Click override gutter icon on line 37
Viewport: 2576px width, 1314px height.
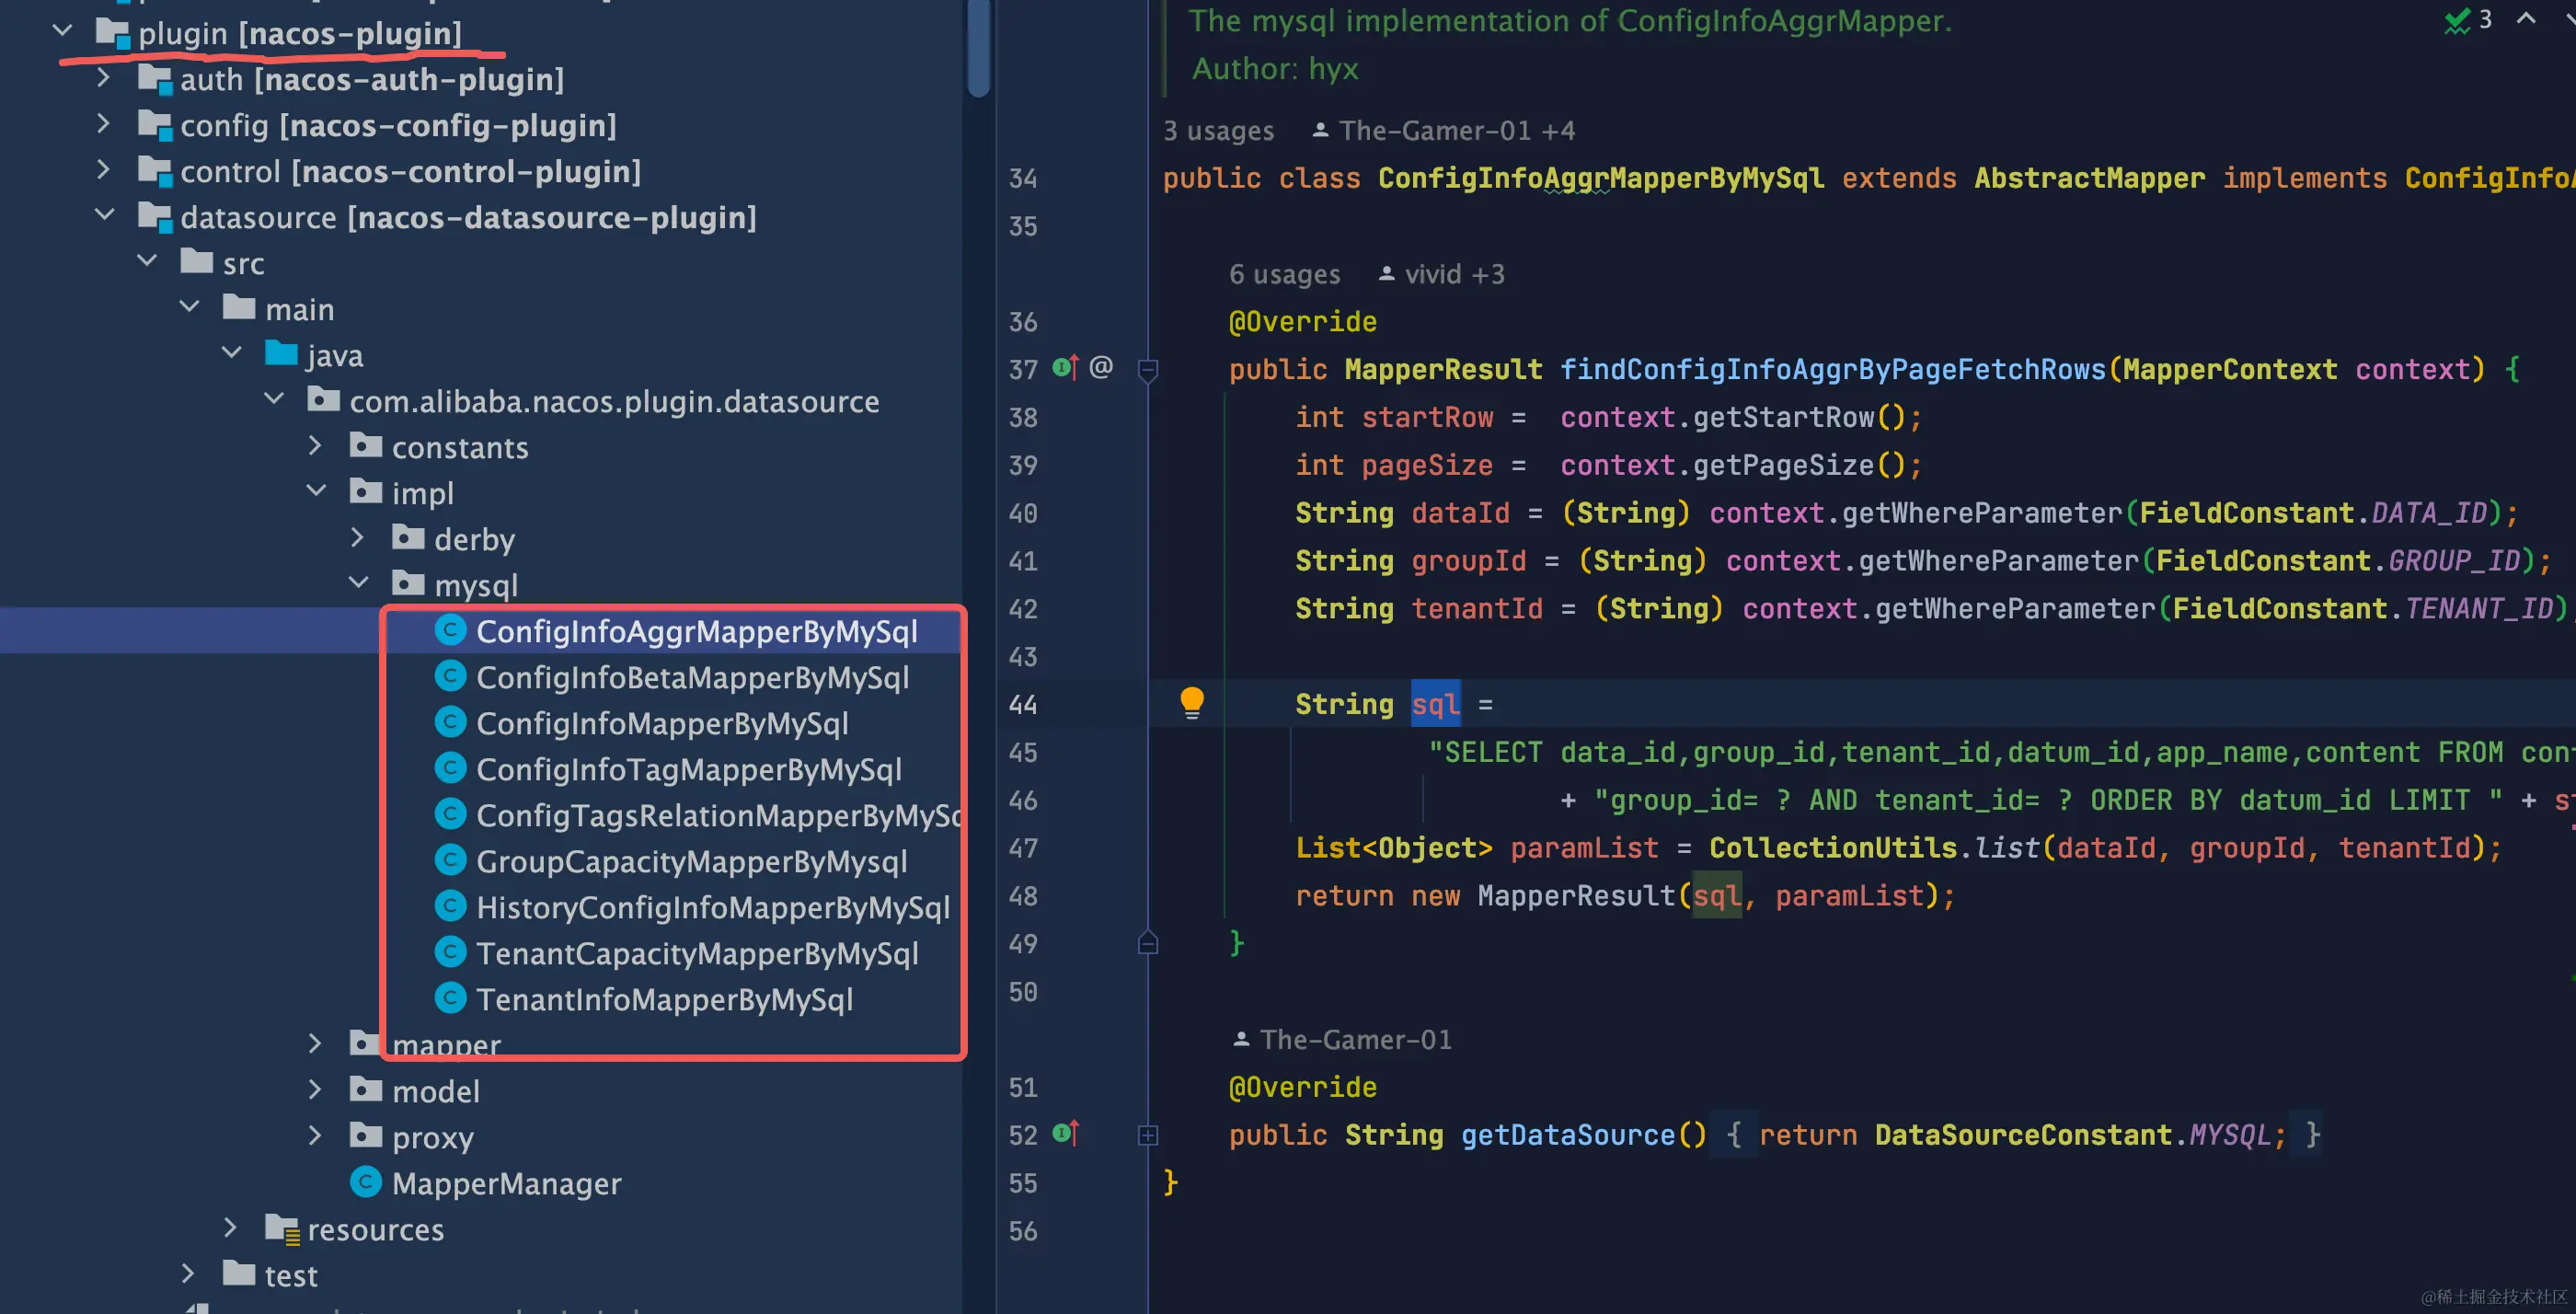(x=1065, y=368)
